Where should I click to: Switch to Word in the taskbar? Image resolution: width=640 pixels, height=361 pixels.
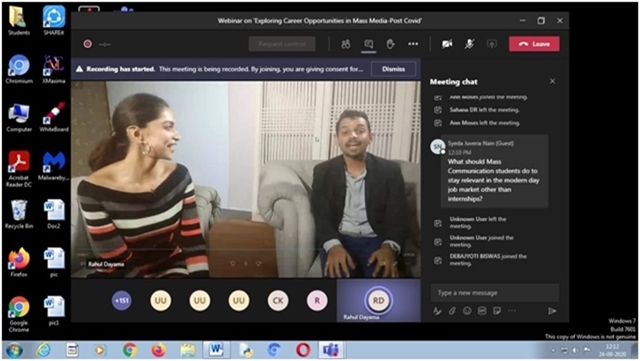pos(216,350)
